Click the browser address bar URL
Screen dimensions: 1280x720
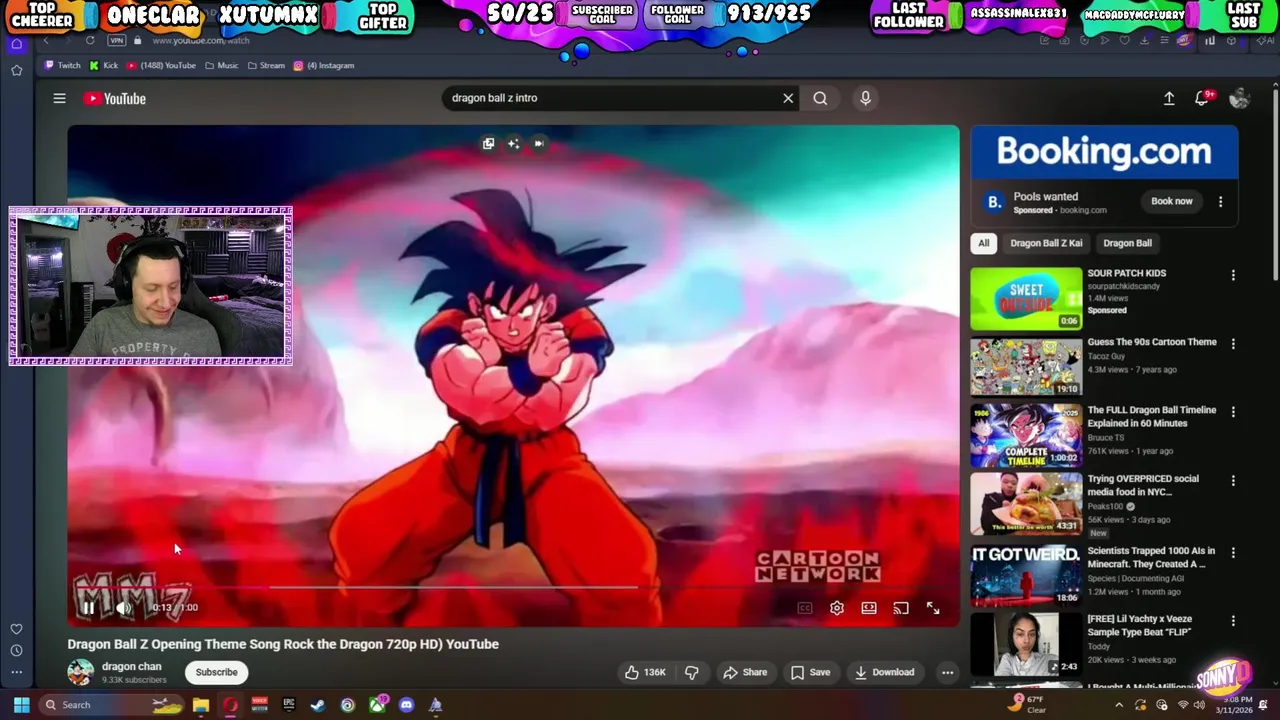pyautogui.click(x=201, y=40)
